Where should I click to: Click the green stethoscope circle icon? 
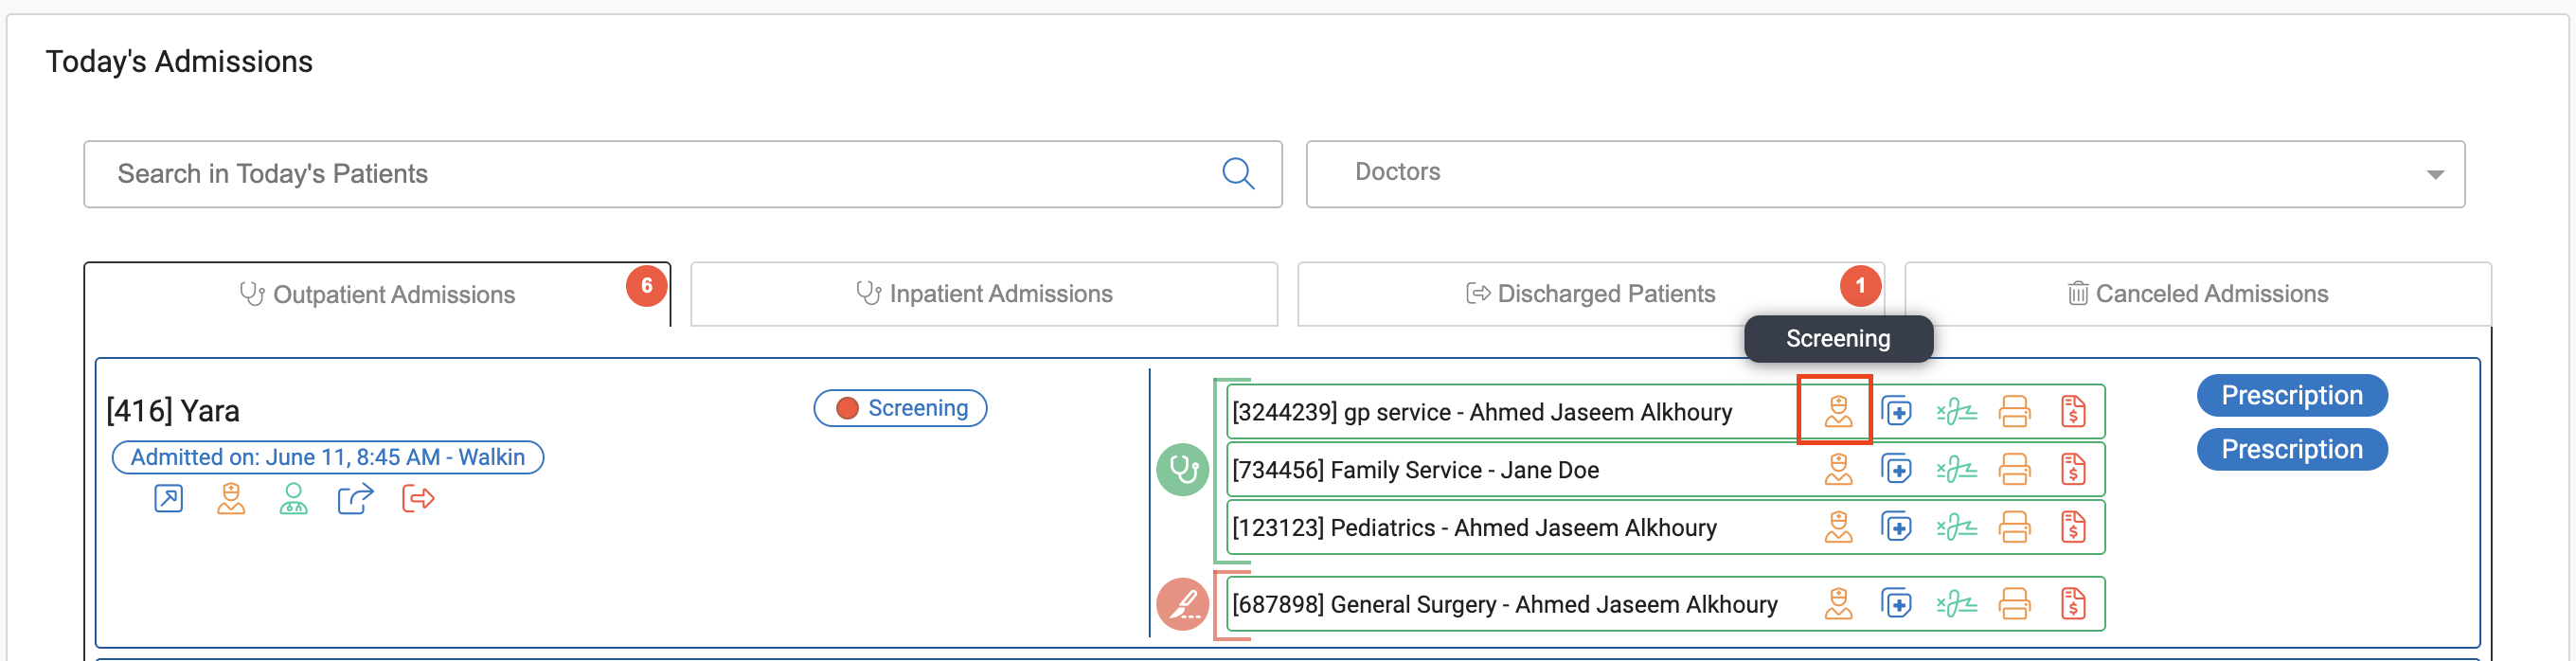[x=1183, y=469]
